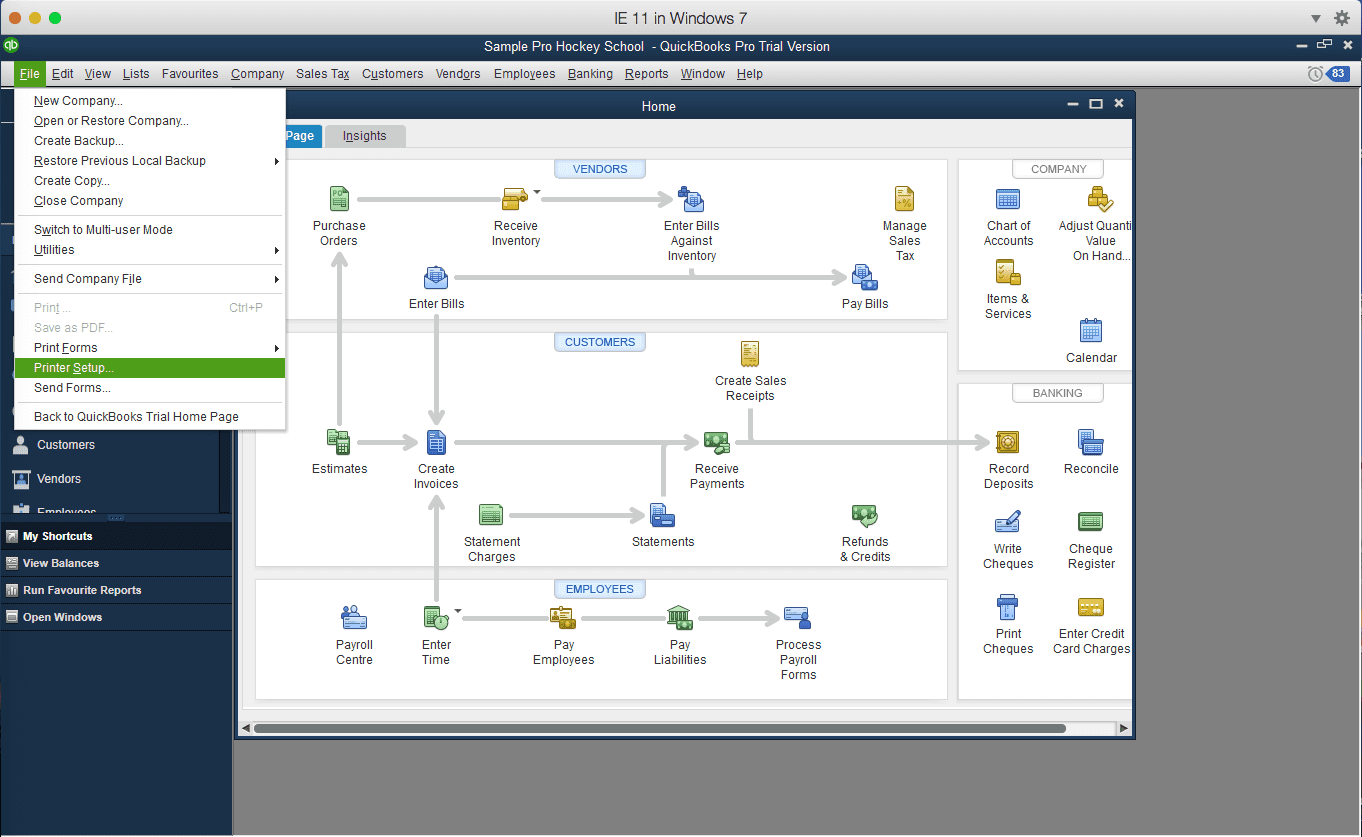Choose Back to QuickBooks Trial Home Page
The width and height of the screenshot is (1362, 837).
(x=150, y=417)
